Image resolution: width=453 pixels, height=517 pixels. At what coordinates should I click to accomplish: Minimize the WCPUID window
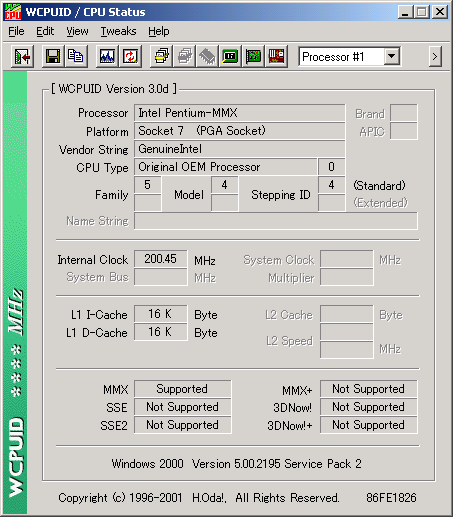click(x=405, y=12)
